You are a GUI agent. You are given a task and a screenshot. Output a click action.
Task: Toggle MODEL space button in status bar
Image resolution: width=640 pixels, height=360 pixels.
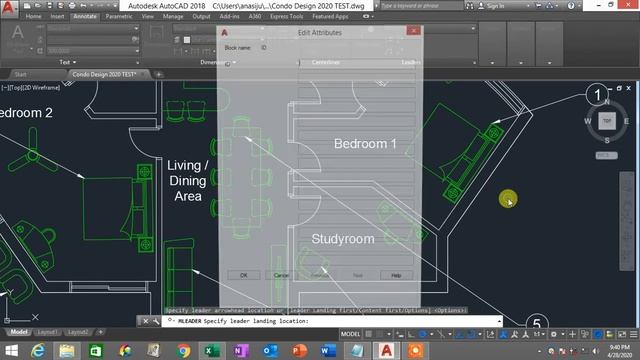pos(350,334)
